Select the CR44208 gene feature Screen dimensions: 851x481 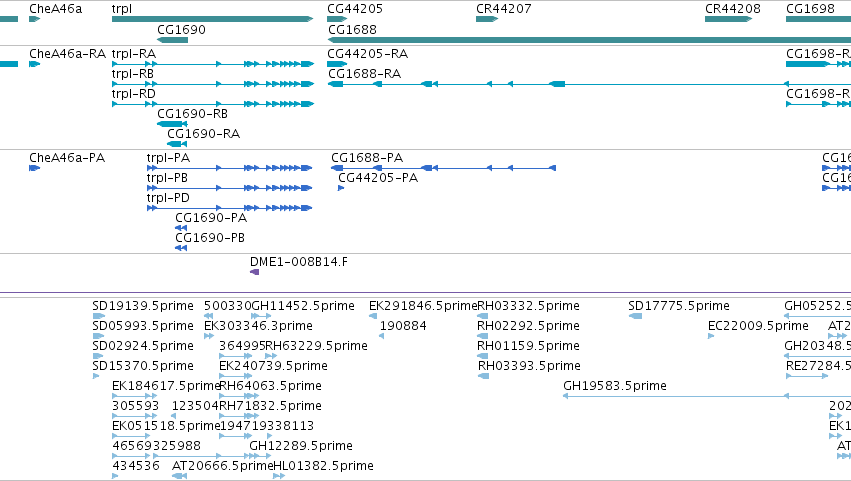pos(728,19)
